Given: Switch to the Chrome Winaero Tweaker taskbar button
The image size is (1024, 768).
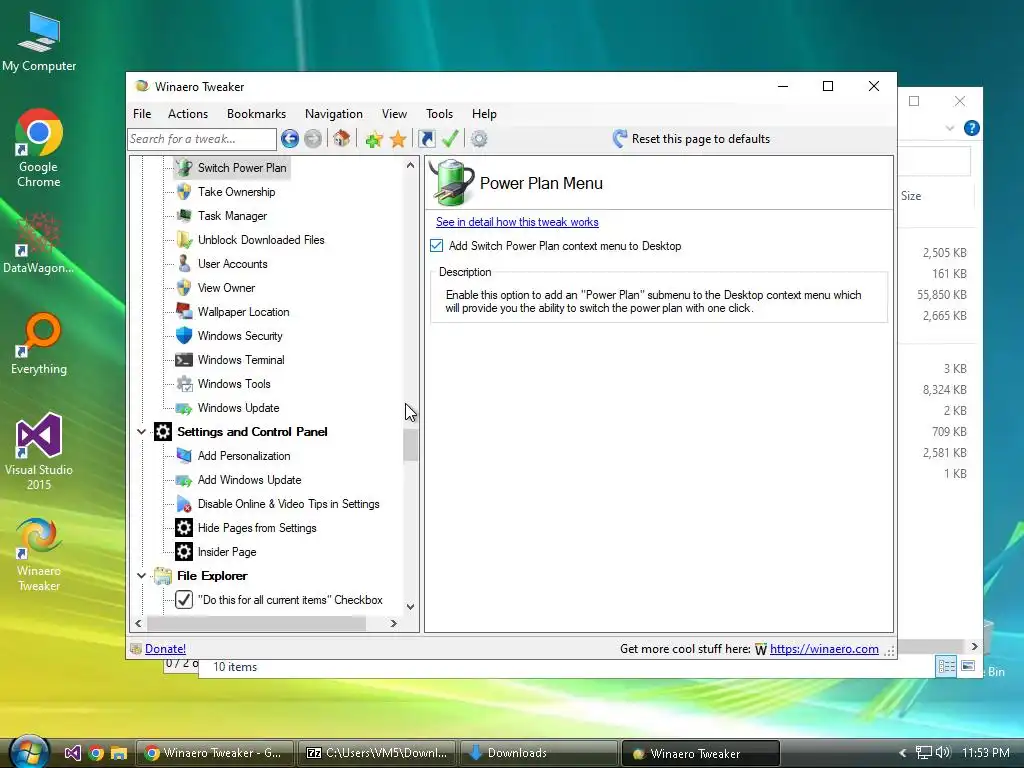Looking at the screenshot, I should click(216, 753).
